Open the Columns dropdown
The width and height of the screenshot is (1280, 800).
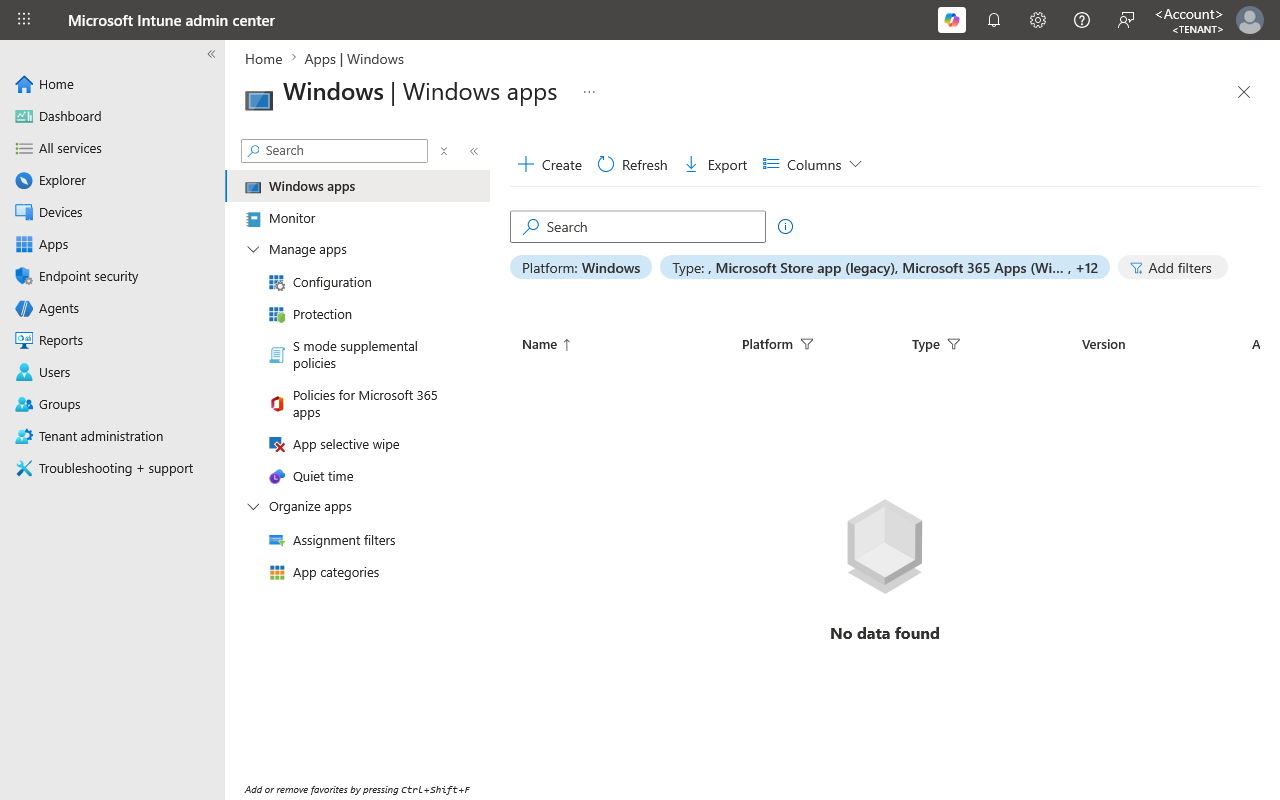(x=812, y=165)
